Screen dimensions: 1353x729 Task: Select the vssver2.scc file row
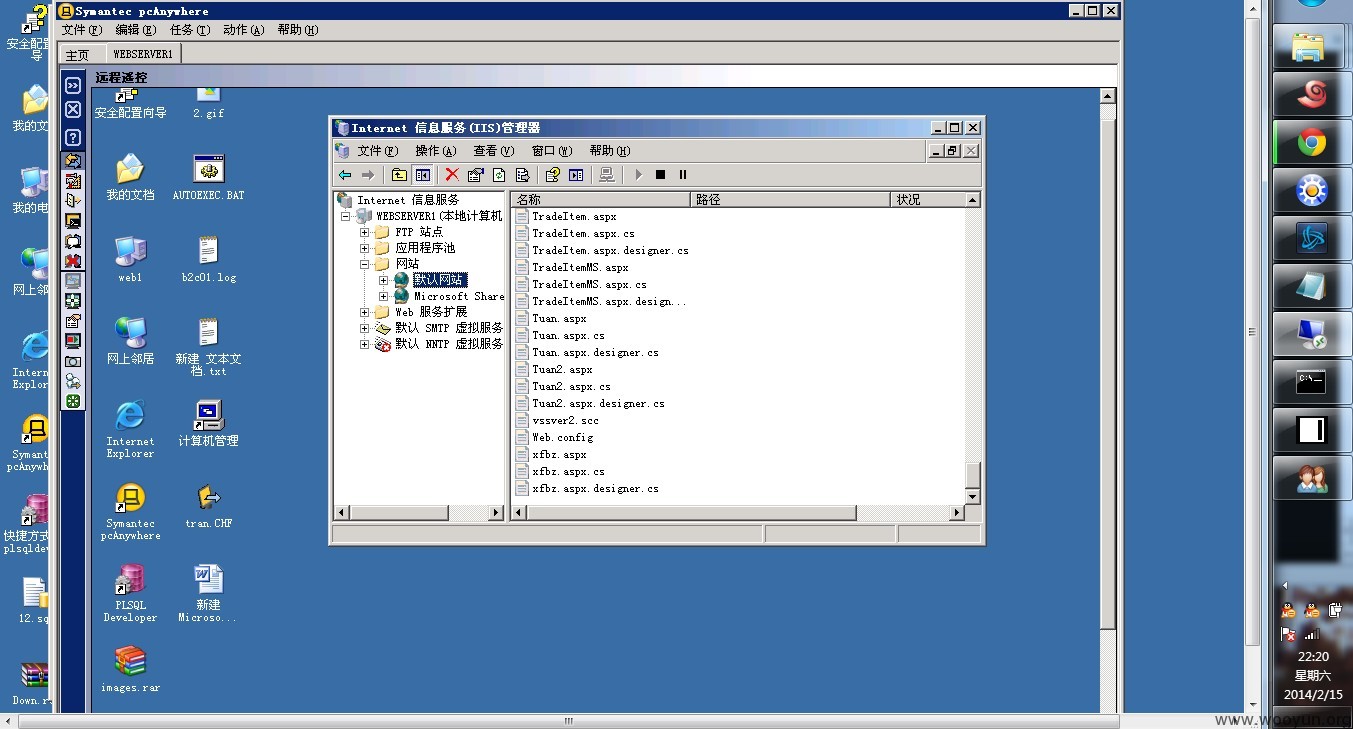click(565, 421)
